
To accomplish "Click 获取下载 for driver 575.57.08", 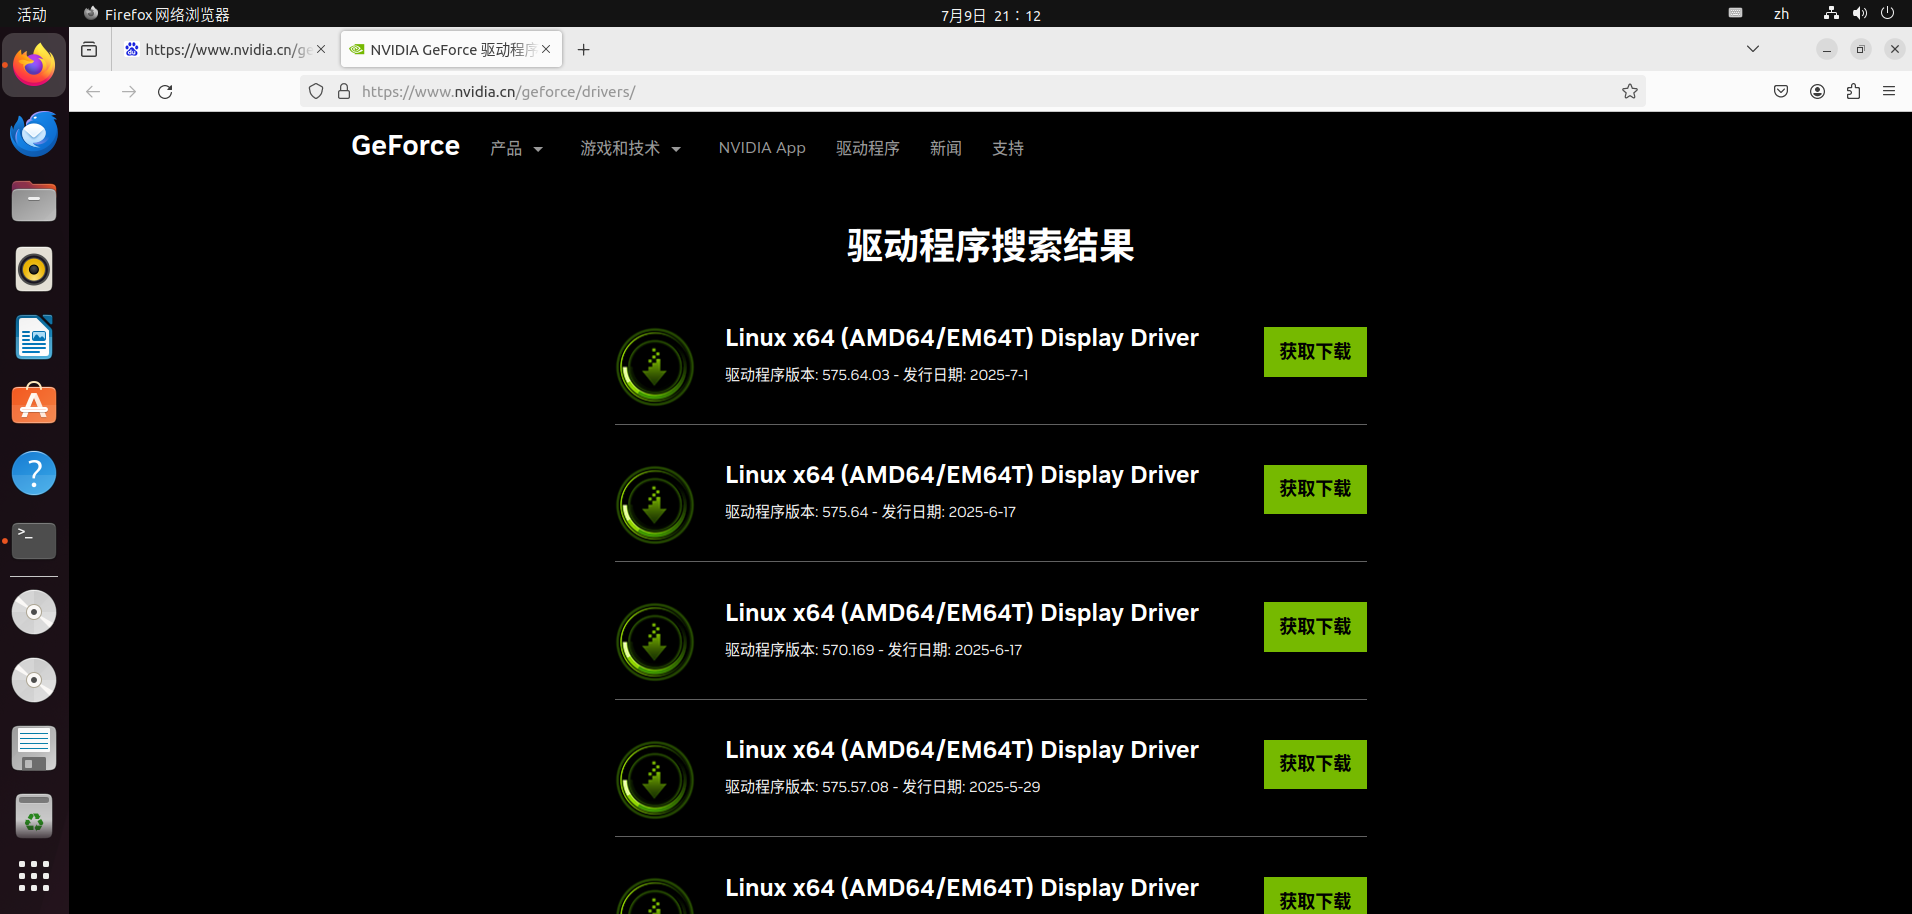I will 1315,764.
